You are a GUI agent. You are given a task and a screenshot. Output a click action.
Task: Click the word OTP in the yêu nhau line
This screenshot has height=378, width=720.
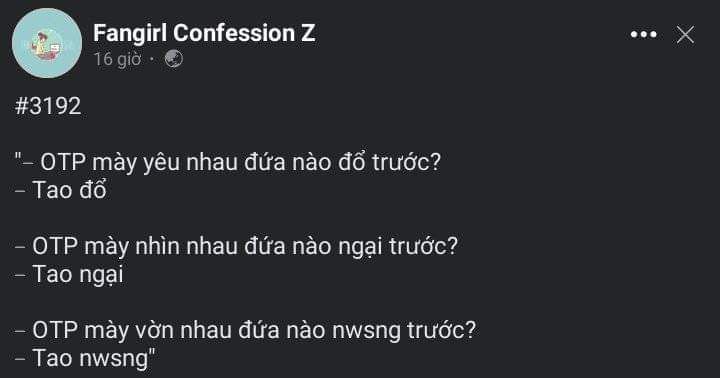pyautogui.click(x=62, y=162)
